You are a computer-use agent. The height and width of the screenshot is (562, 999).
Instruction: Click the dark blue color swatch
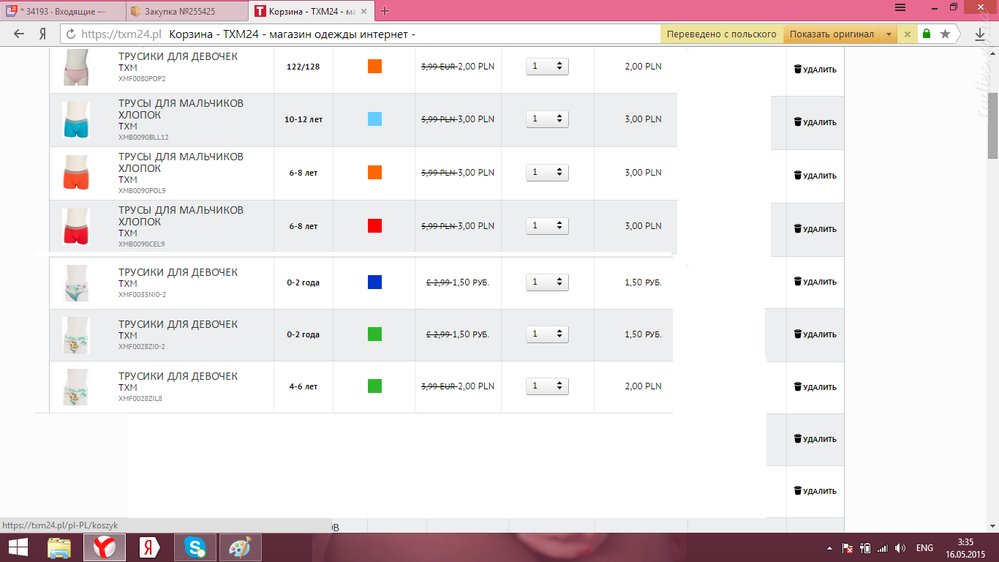[x=375, y=282]
